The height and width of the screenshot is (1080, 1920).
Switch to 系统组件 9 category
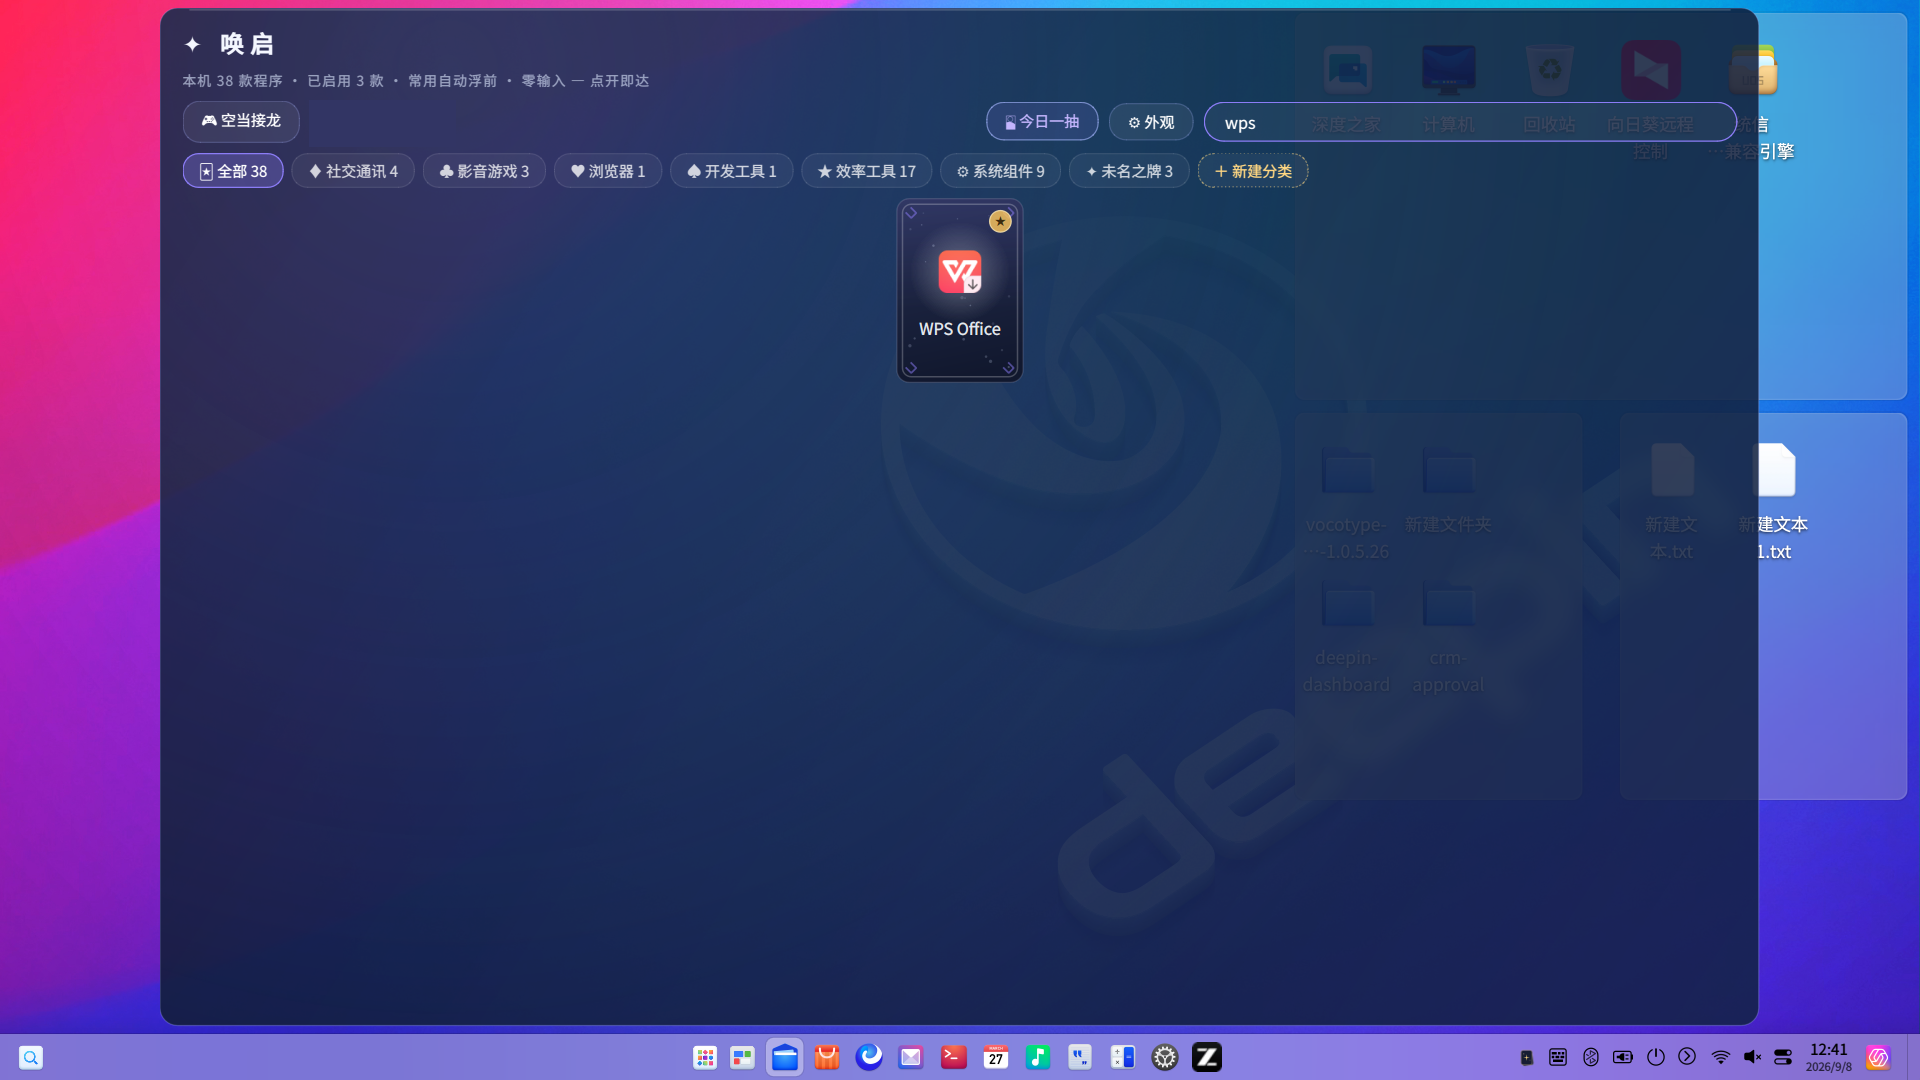click(x=1000, y=171)
